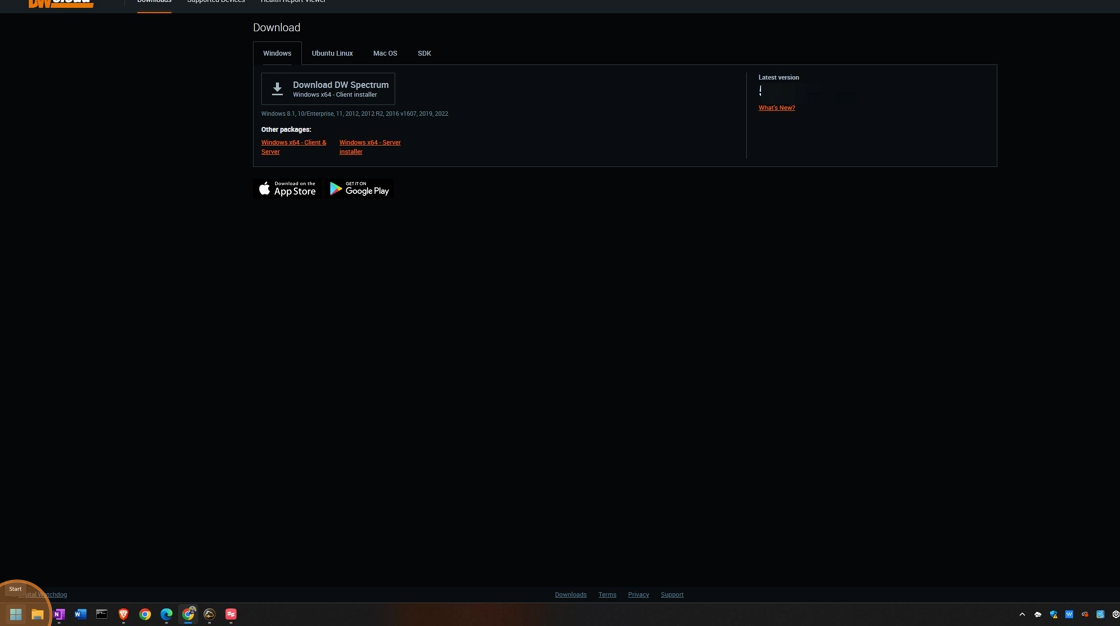This screenshot has width=1120, height=626.
Task: Click the Download on the App Store badge
Action: coord(287,189)
